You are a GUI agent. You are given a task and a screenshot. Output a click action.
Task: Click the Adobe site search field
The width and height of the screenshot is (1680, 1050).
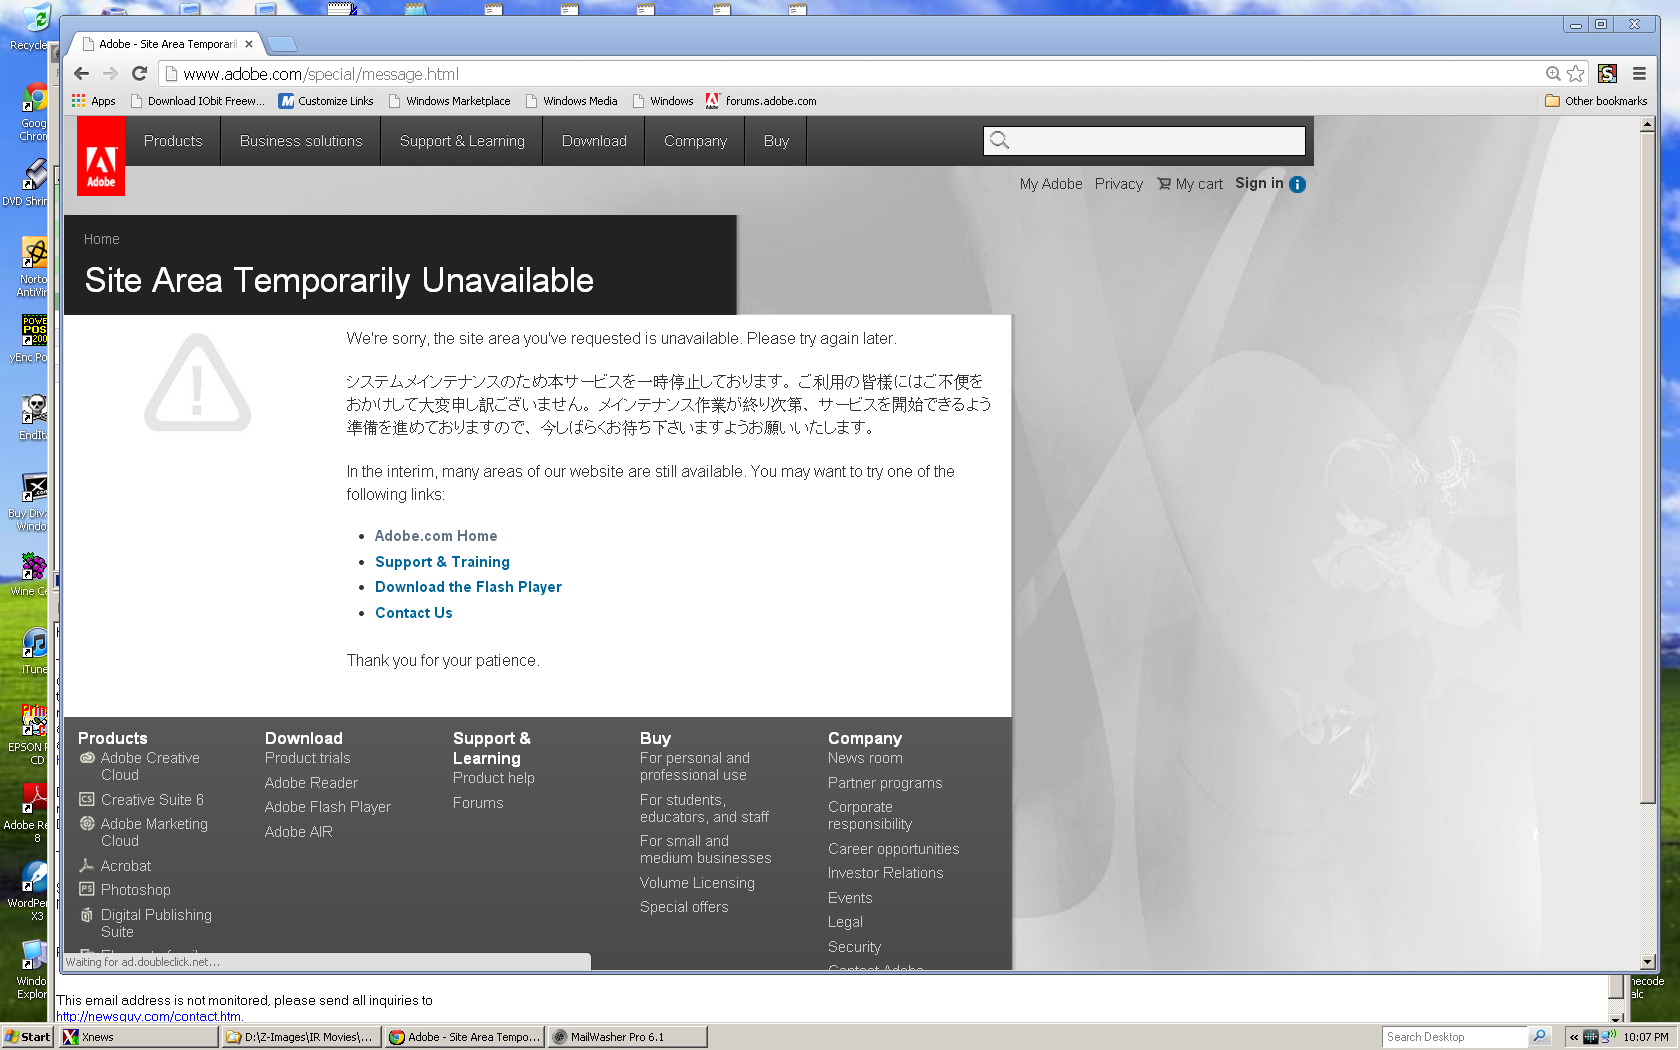pyautogui.click(x=1144, y=141)
